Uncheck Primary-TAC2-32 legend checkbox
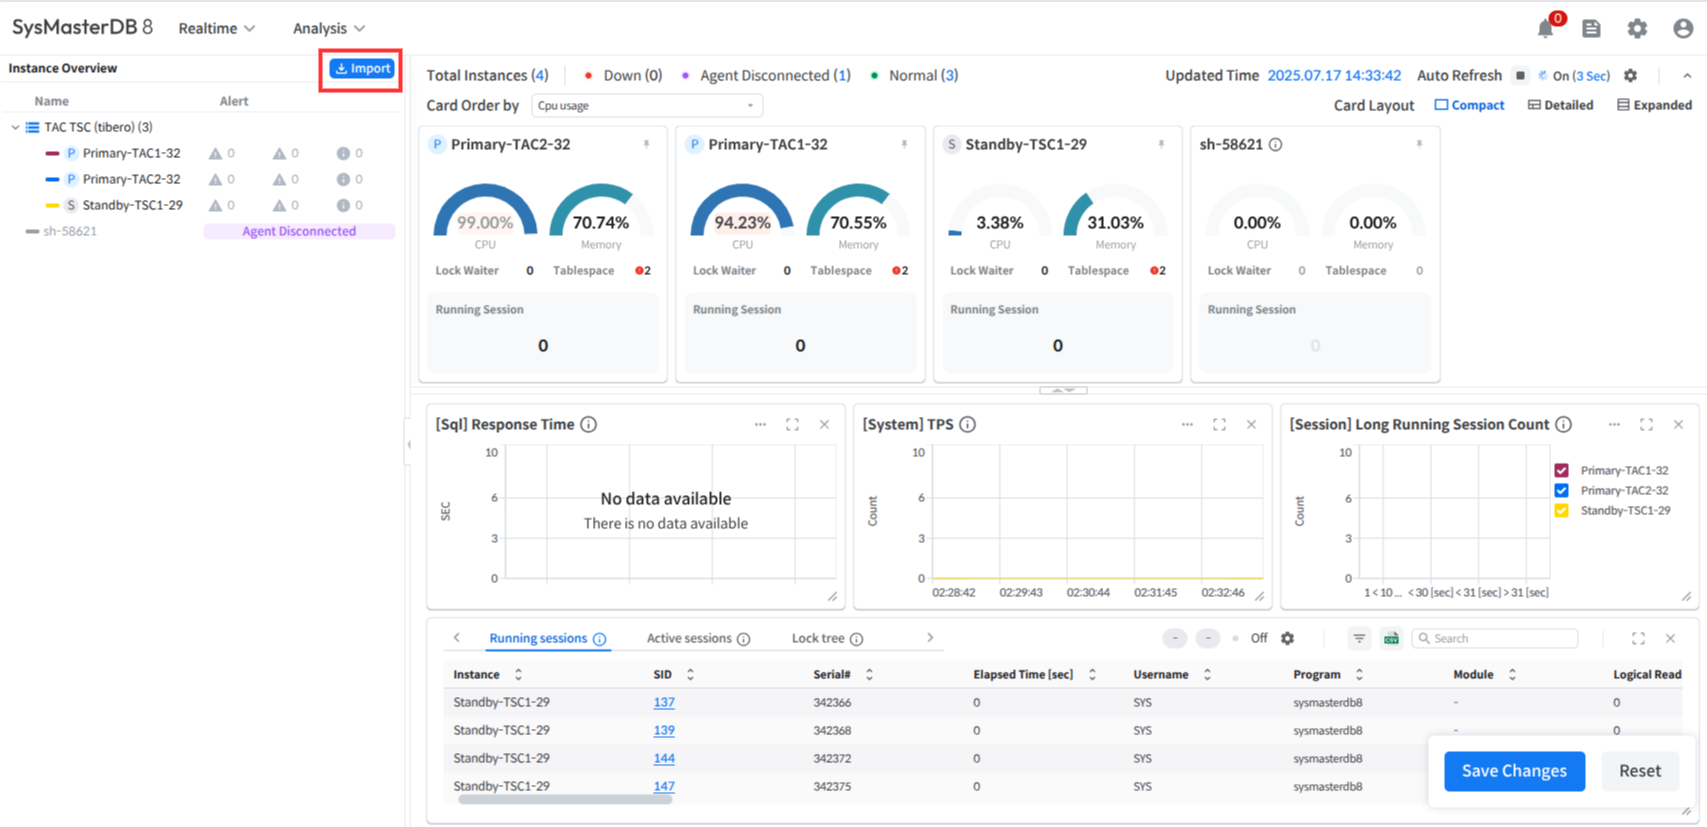Image resolution: width=1707 pixels, height=827 pixels. pos(1561,490)
